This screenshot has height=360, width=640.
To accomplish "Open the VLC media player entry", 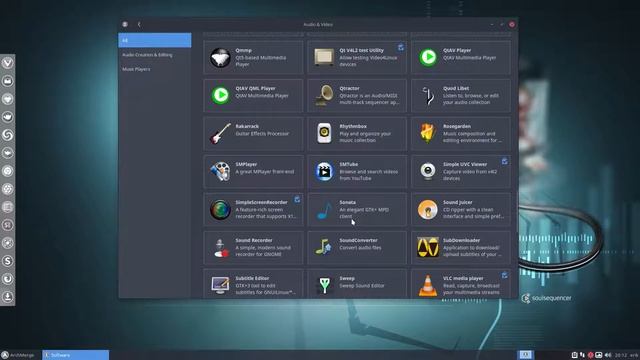I will coord(461,284).
